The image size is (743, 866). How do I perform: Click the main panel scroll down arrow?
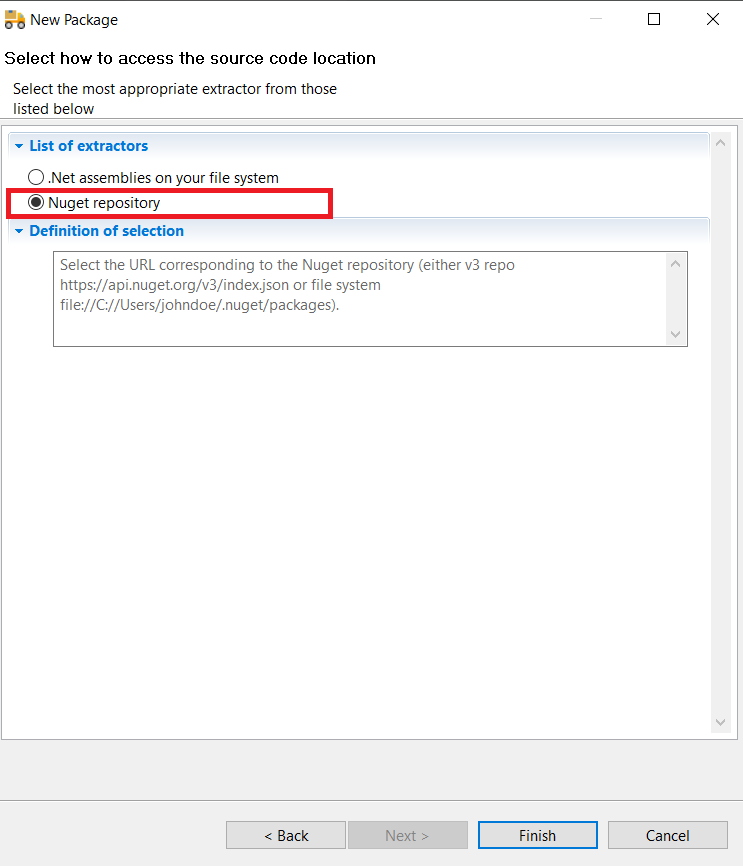720,722
